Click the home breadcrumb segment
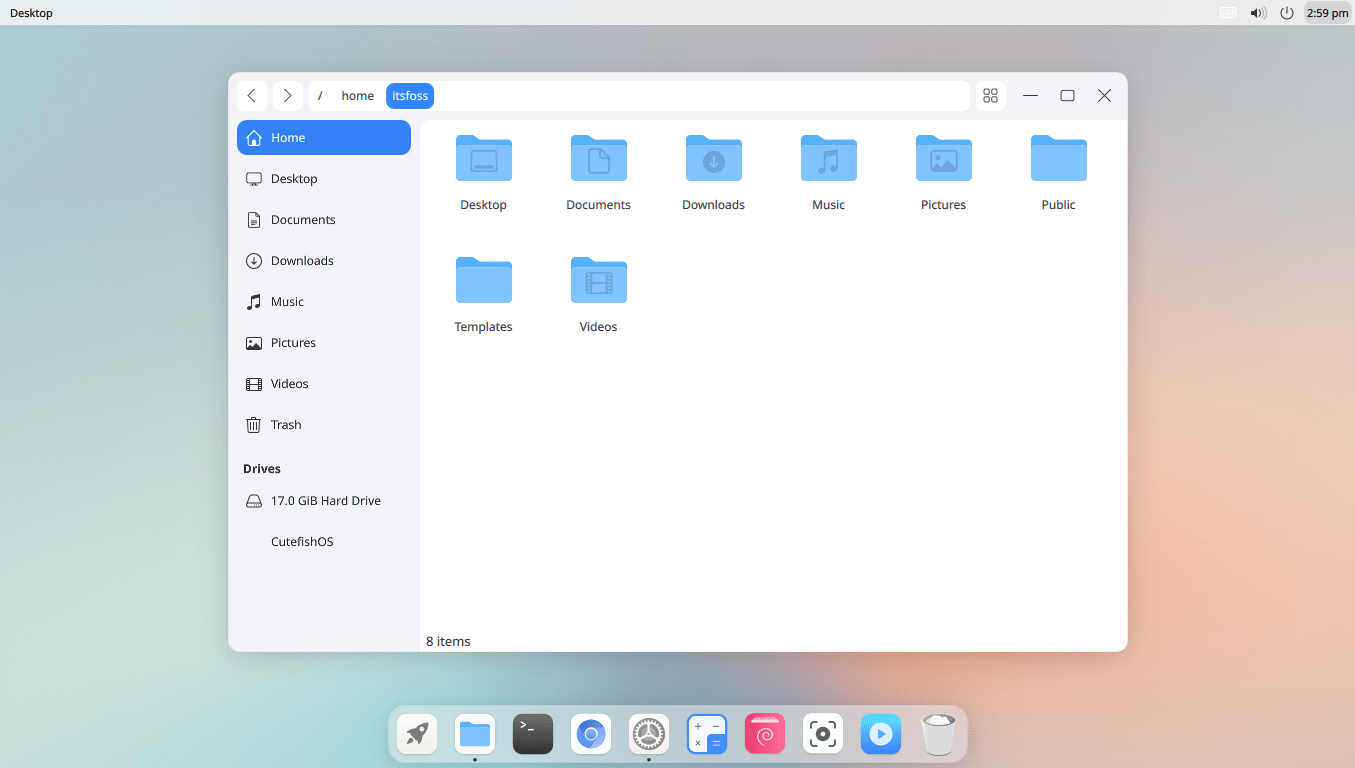1355x768 pixels. pyautogui.click(x=357, y=95)
